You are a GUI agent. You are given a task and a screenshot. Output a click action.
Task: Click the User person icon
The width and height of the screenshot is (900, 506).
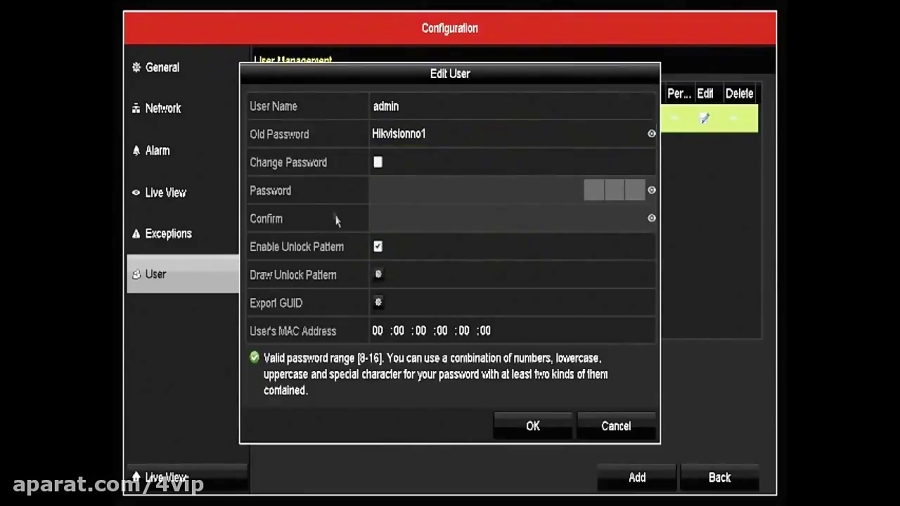coord(136,274)
